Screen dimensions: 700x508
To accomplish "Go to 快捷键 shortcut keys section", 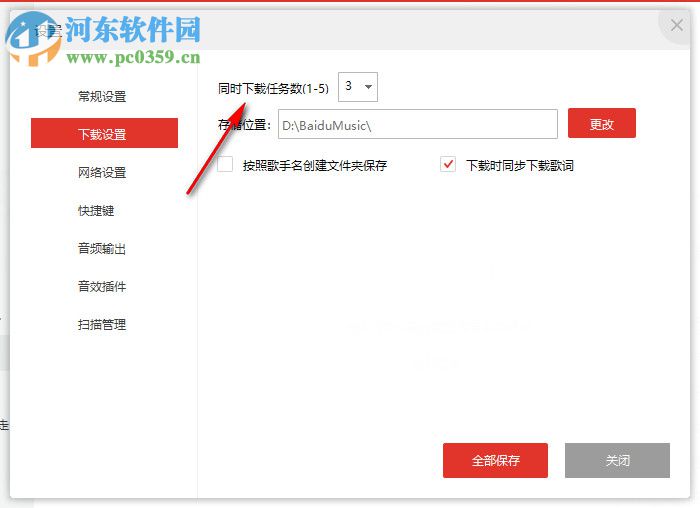I will pyautogui.click(x=96, y=210).
